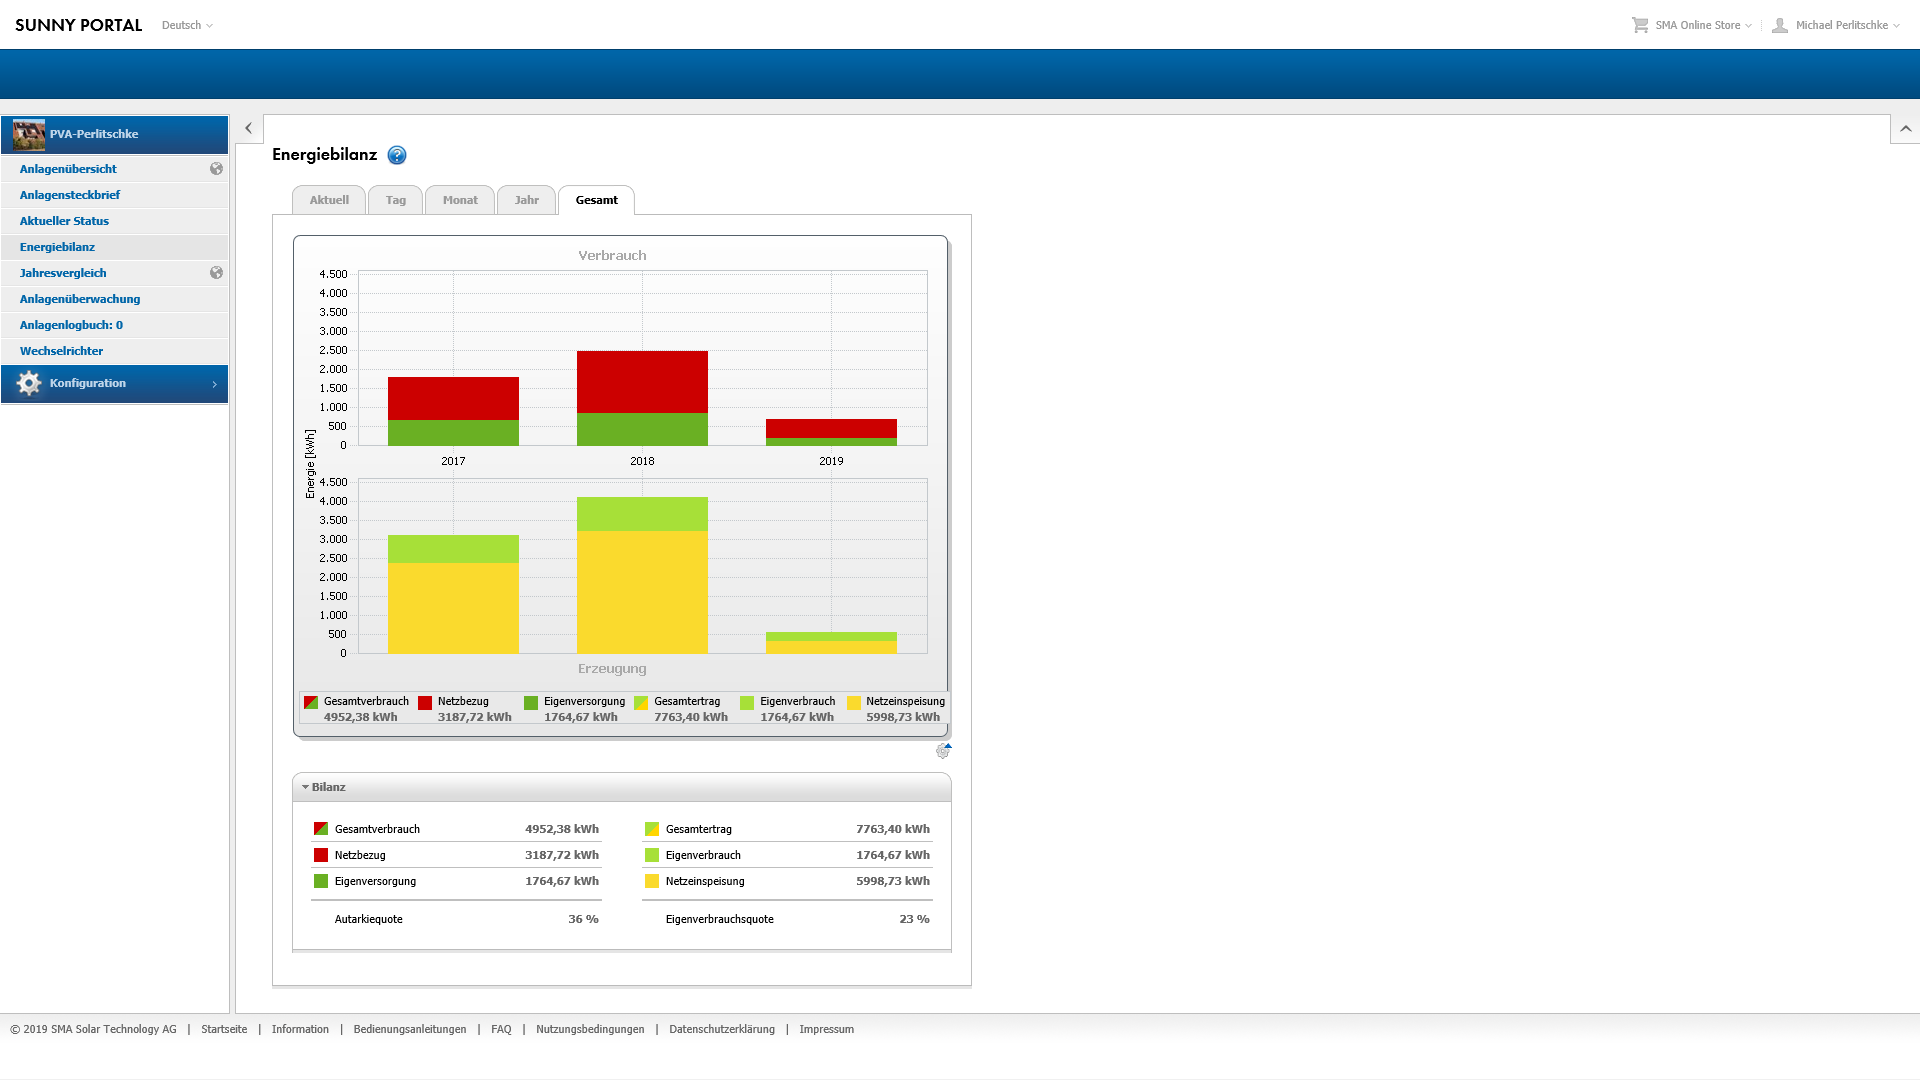Image resolution: width=1920 pixels, height=1080 pixels.
Task: Toggle Eigenversorgung series in chart legend
Action: click(583, 702)
